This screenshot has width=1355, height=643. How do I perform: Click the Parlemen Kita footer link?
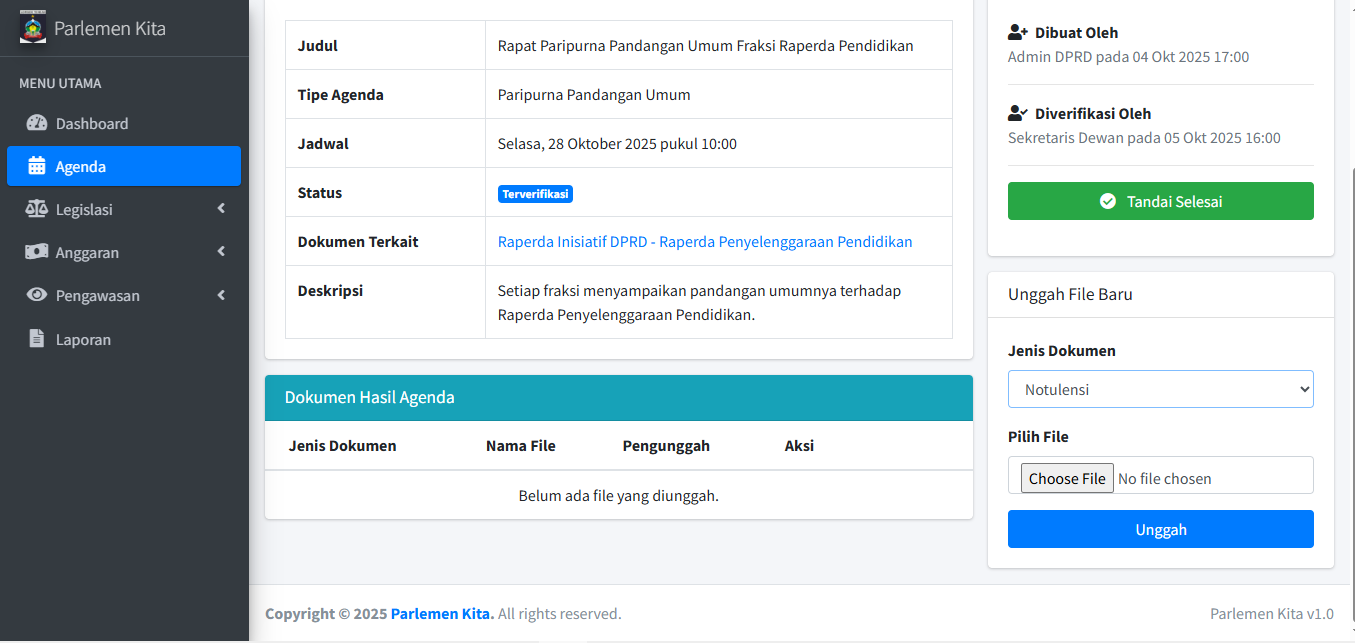(442, 614)
